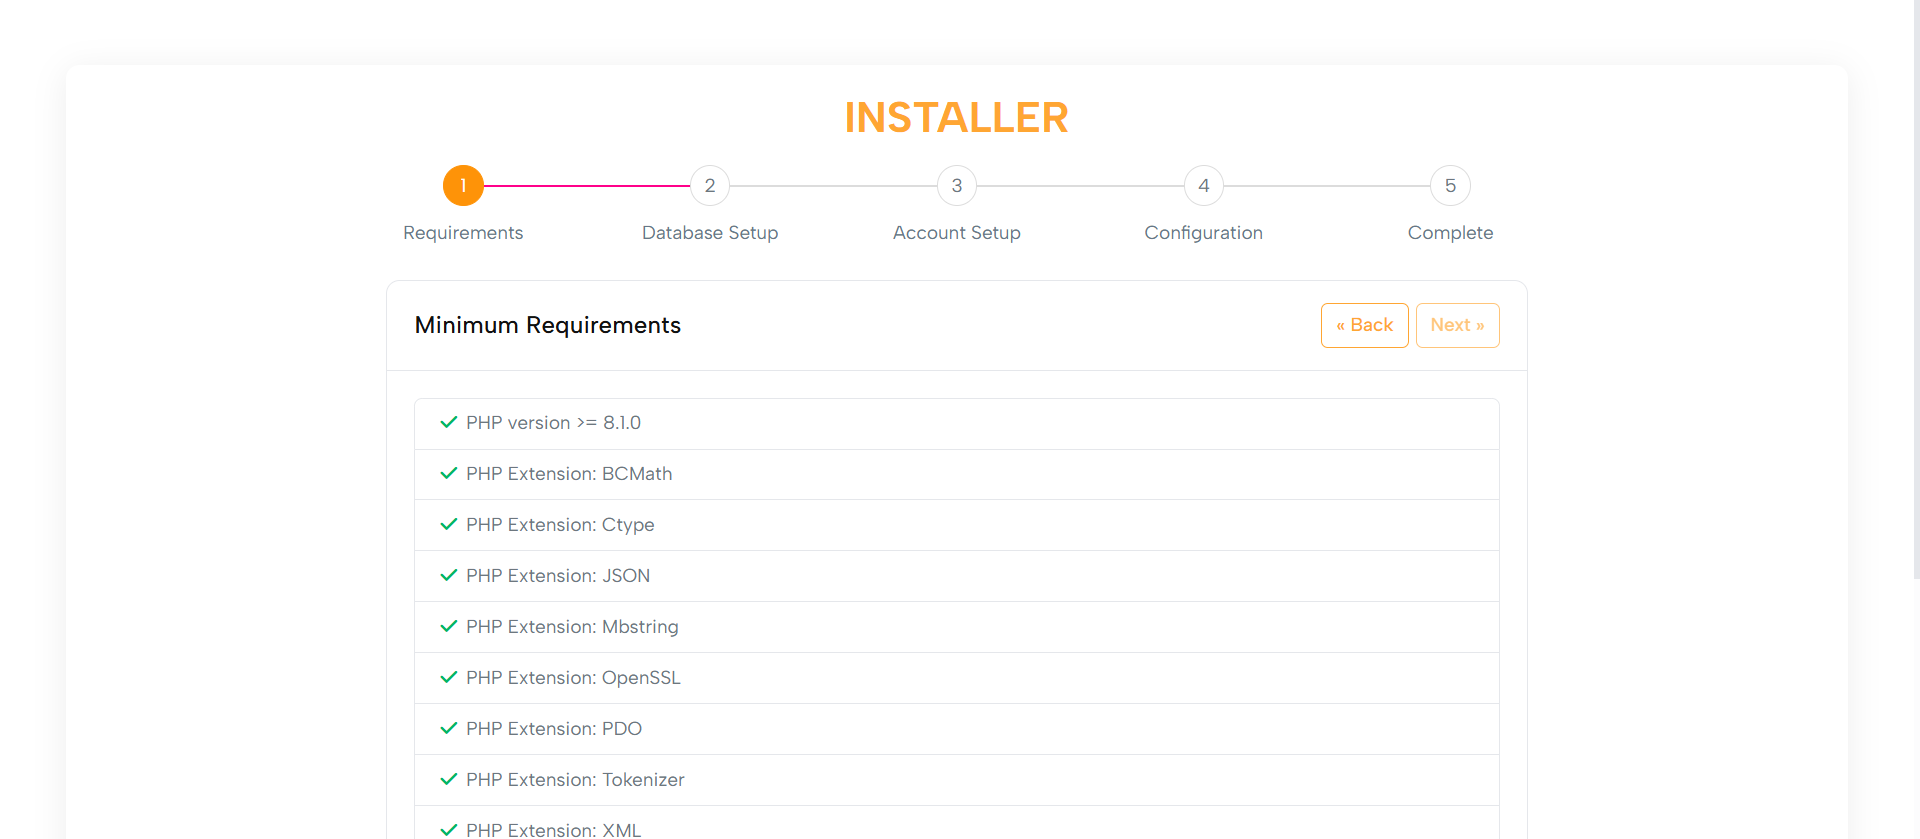Click the PDO extension checkmark icon
Screen dimensions: 1920x839
pyautogui.click(x=449, y=729)
